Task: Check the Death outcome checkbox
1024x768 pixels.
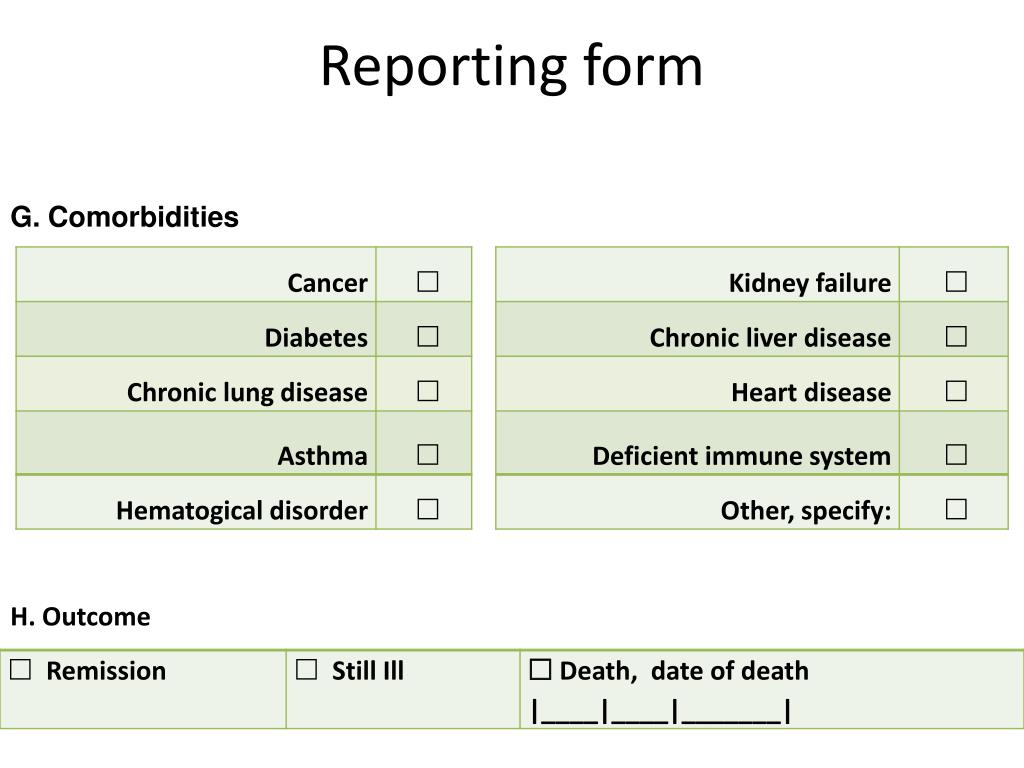Action: coord(540,669)
